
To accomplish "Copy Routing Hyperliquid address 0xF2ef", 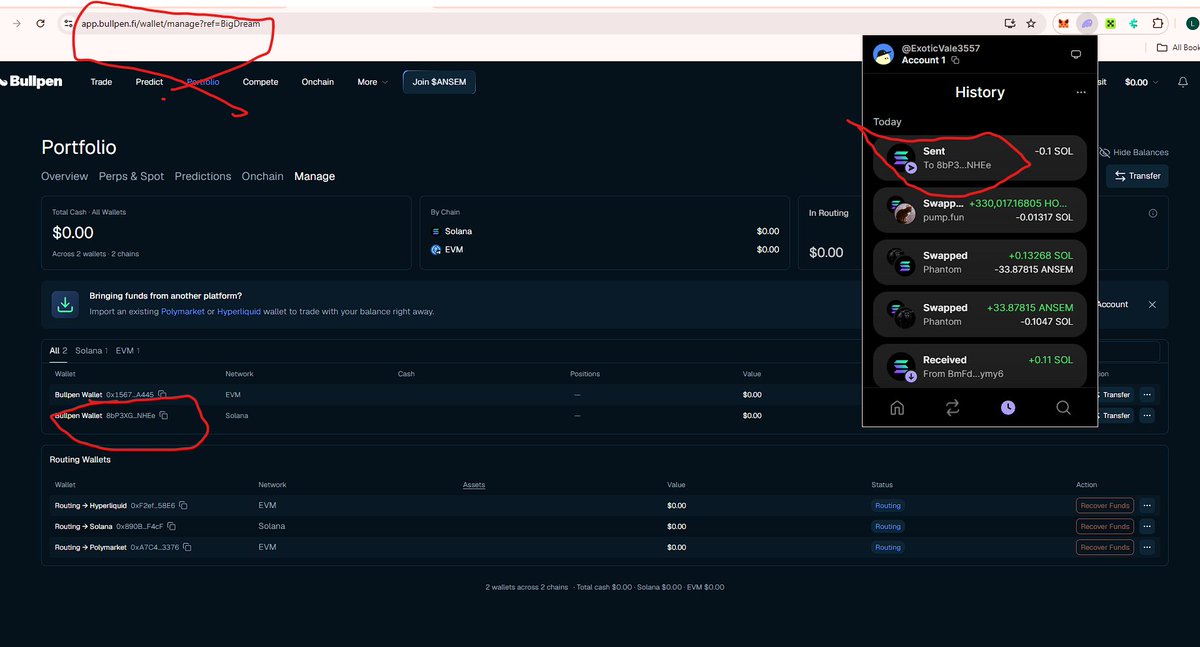I will 183,506.
